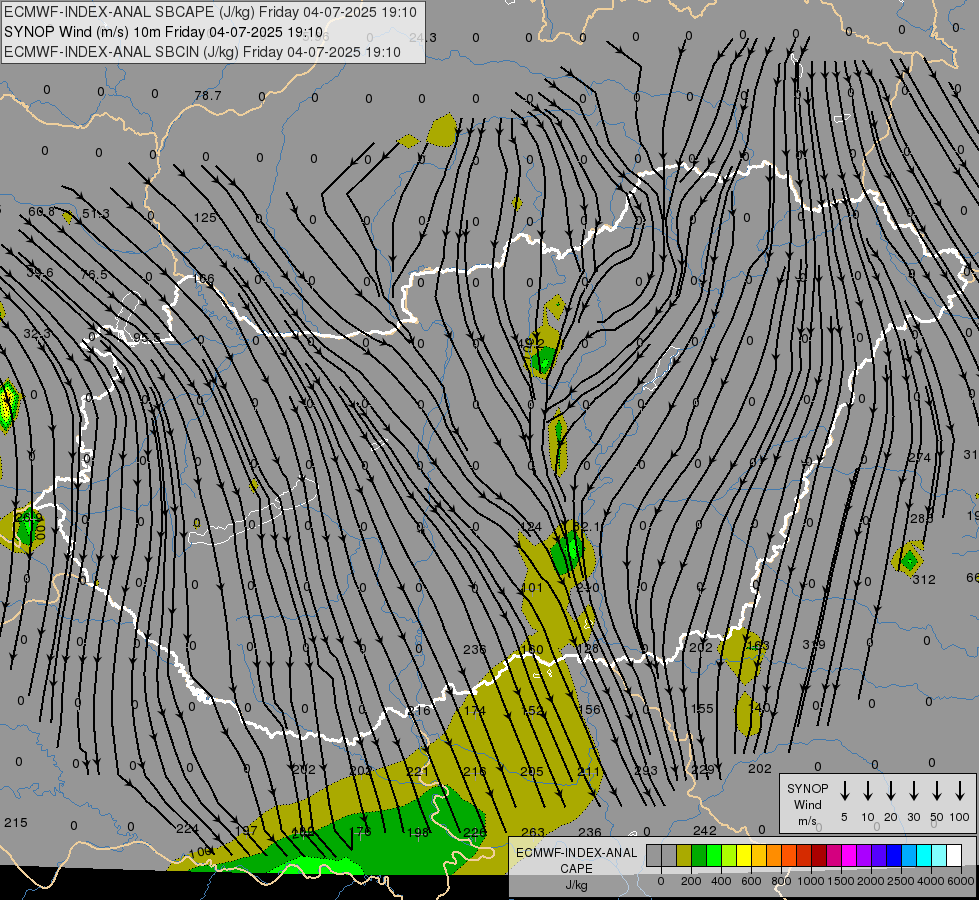Viewport: 979px width, 900px height.
Task: Click the 76.5 value on the map
Action: coord(94,275)
